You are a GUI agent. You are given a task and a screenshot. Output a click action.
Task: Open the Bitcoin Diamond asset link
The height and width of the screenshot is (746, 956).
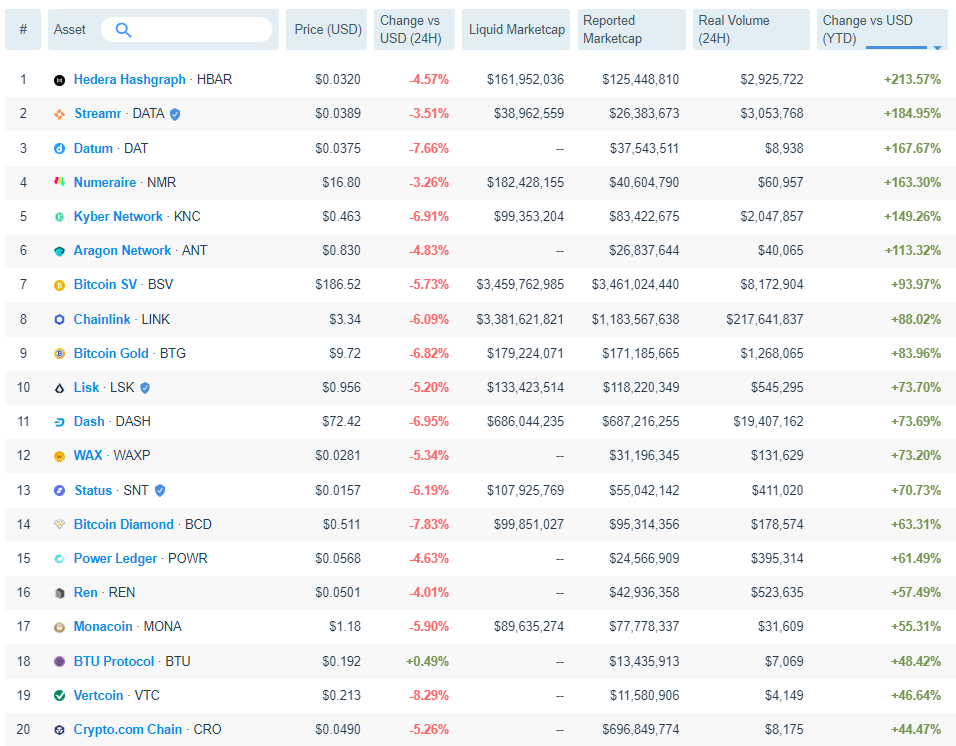click(124, 524)
